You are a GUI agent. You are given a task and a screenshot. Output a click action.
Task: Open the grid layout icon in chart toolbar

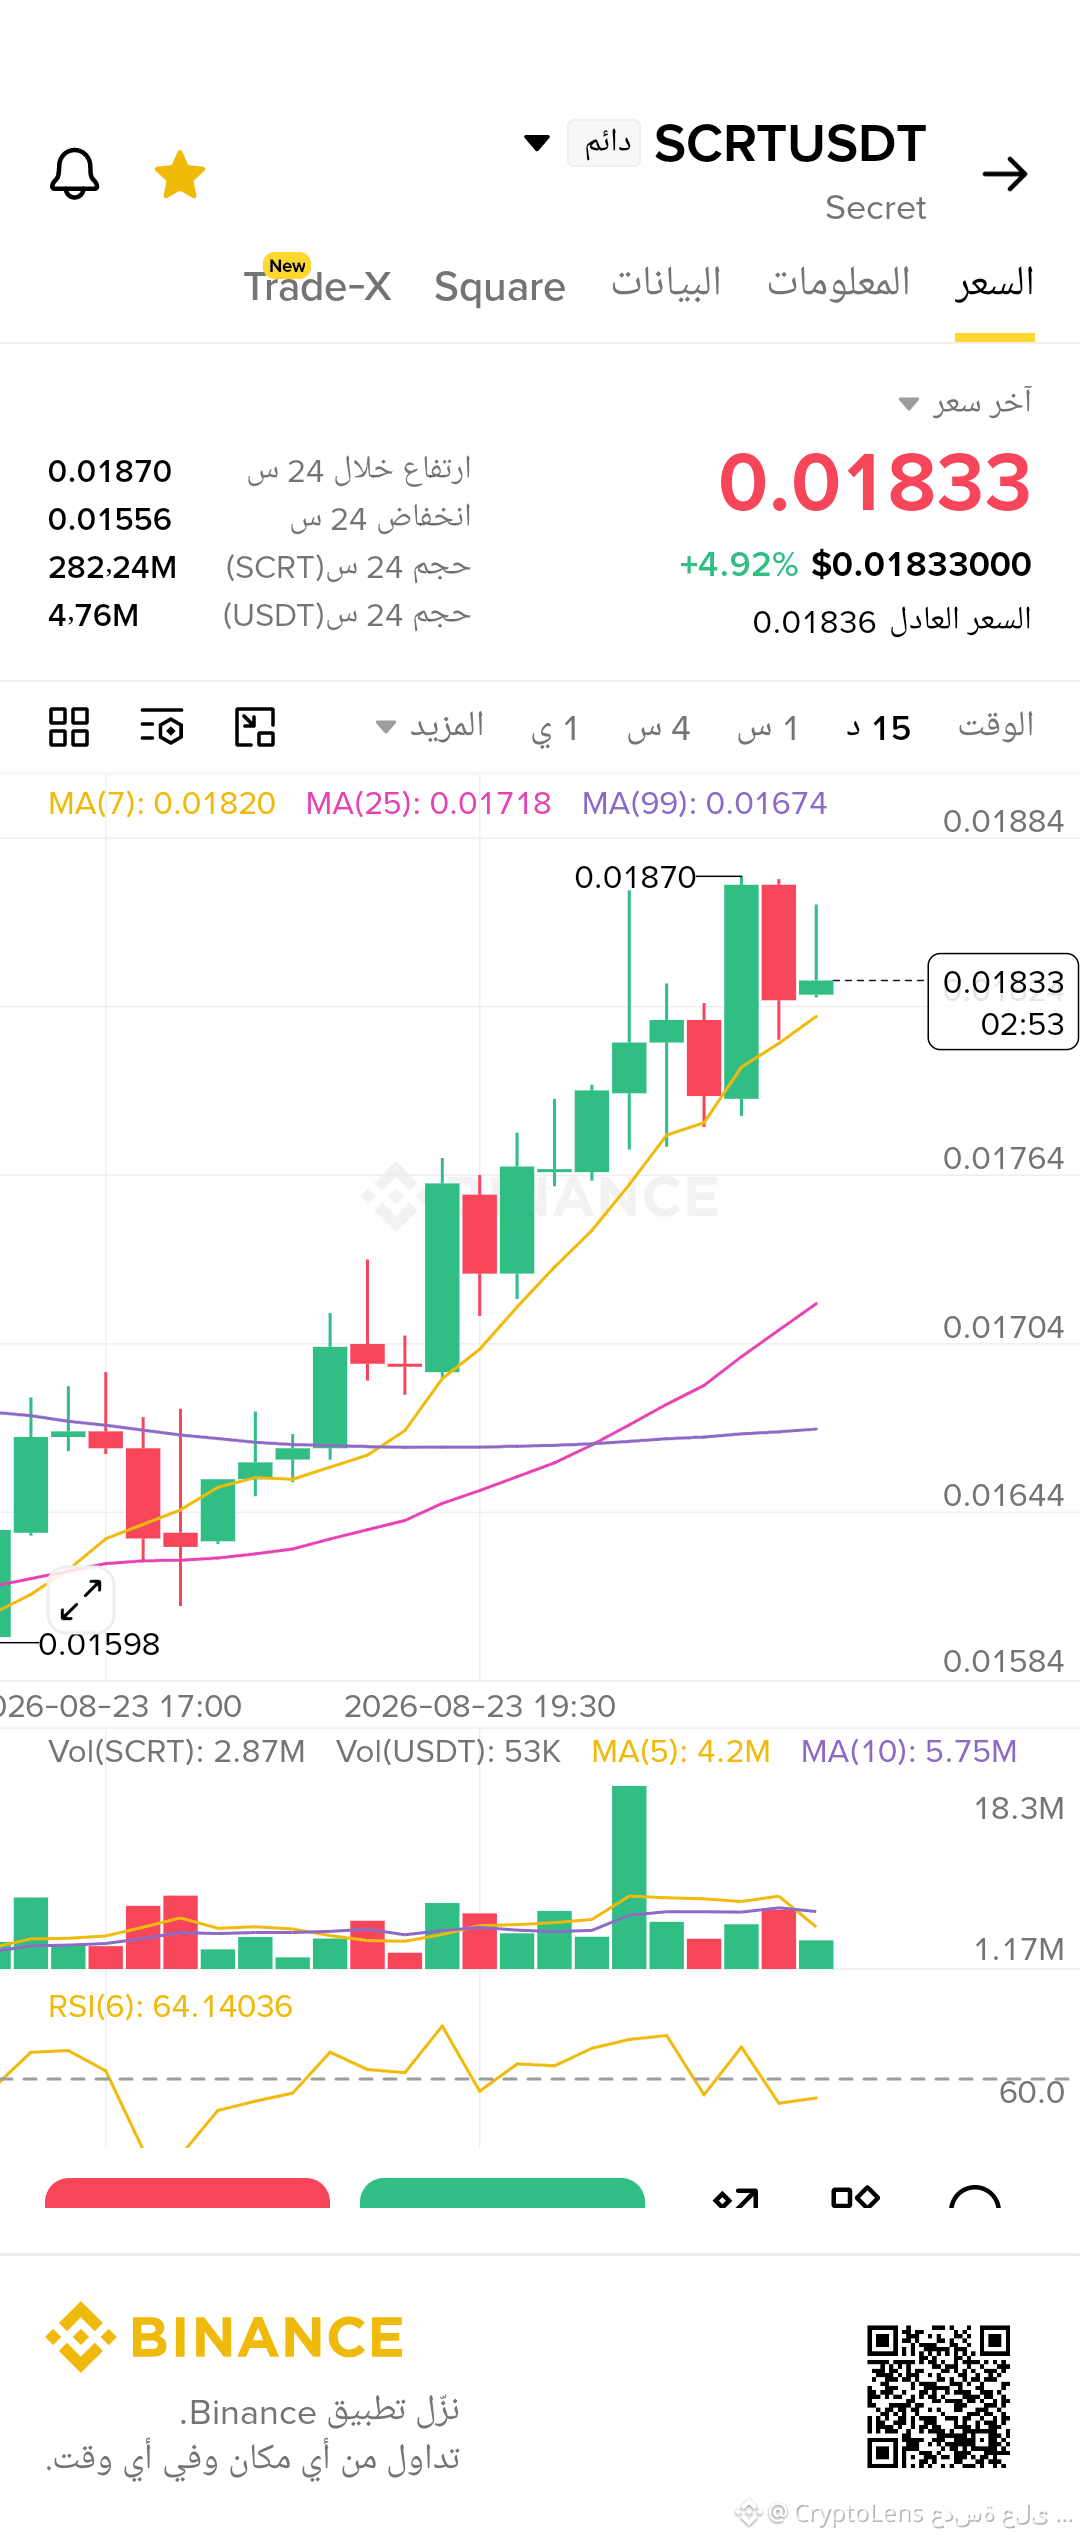(69, 727)
